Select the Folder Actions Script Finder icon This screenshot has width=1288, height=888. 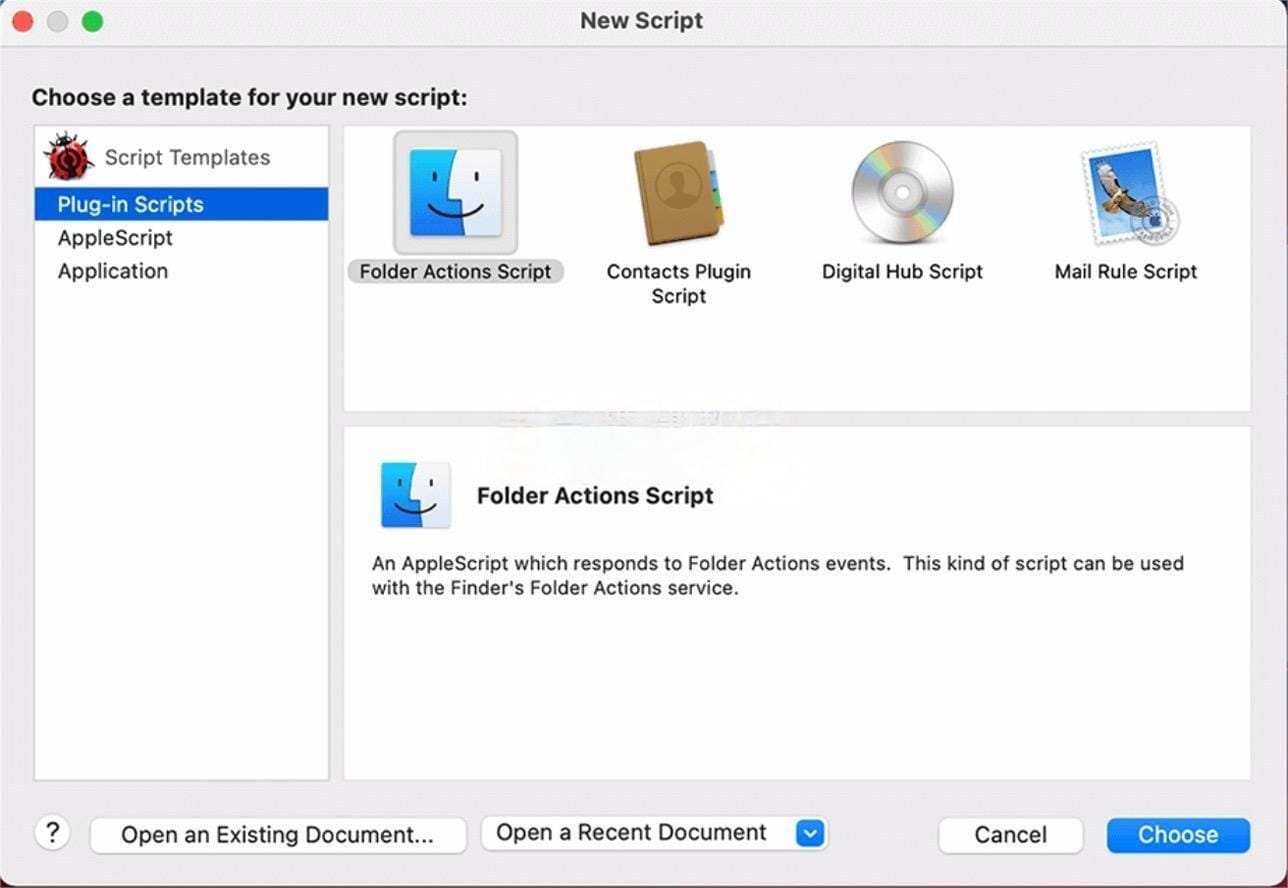click(x=455, y=192)
